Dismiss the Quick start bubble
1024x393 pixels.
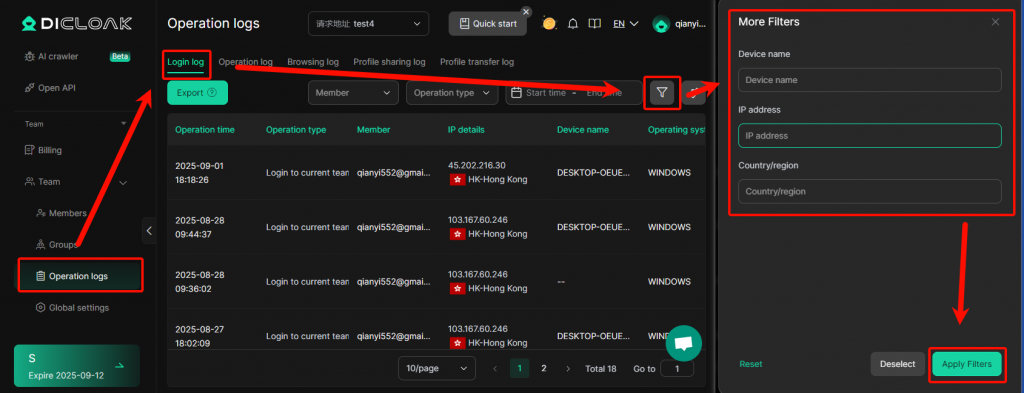526,12
